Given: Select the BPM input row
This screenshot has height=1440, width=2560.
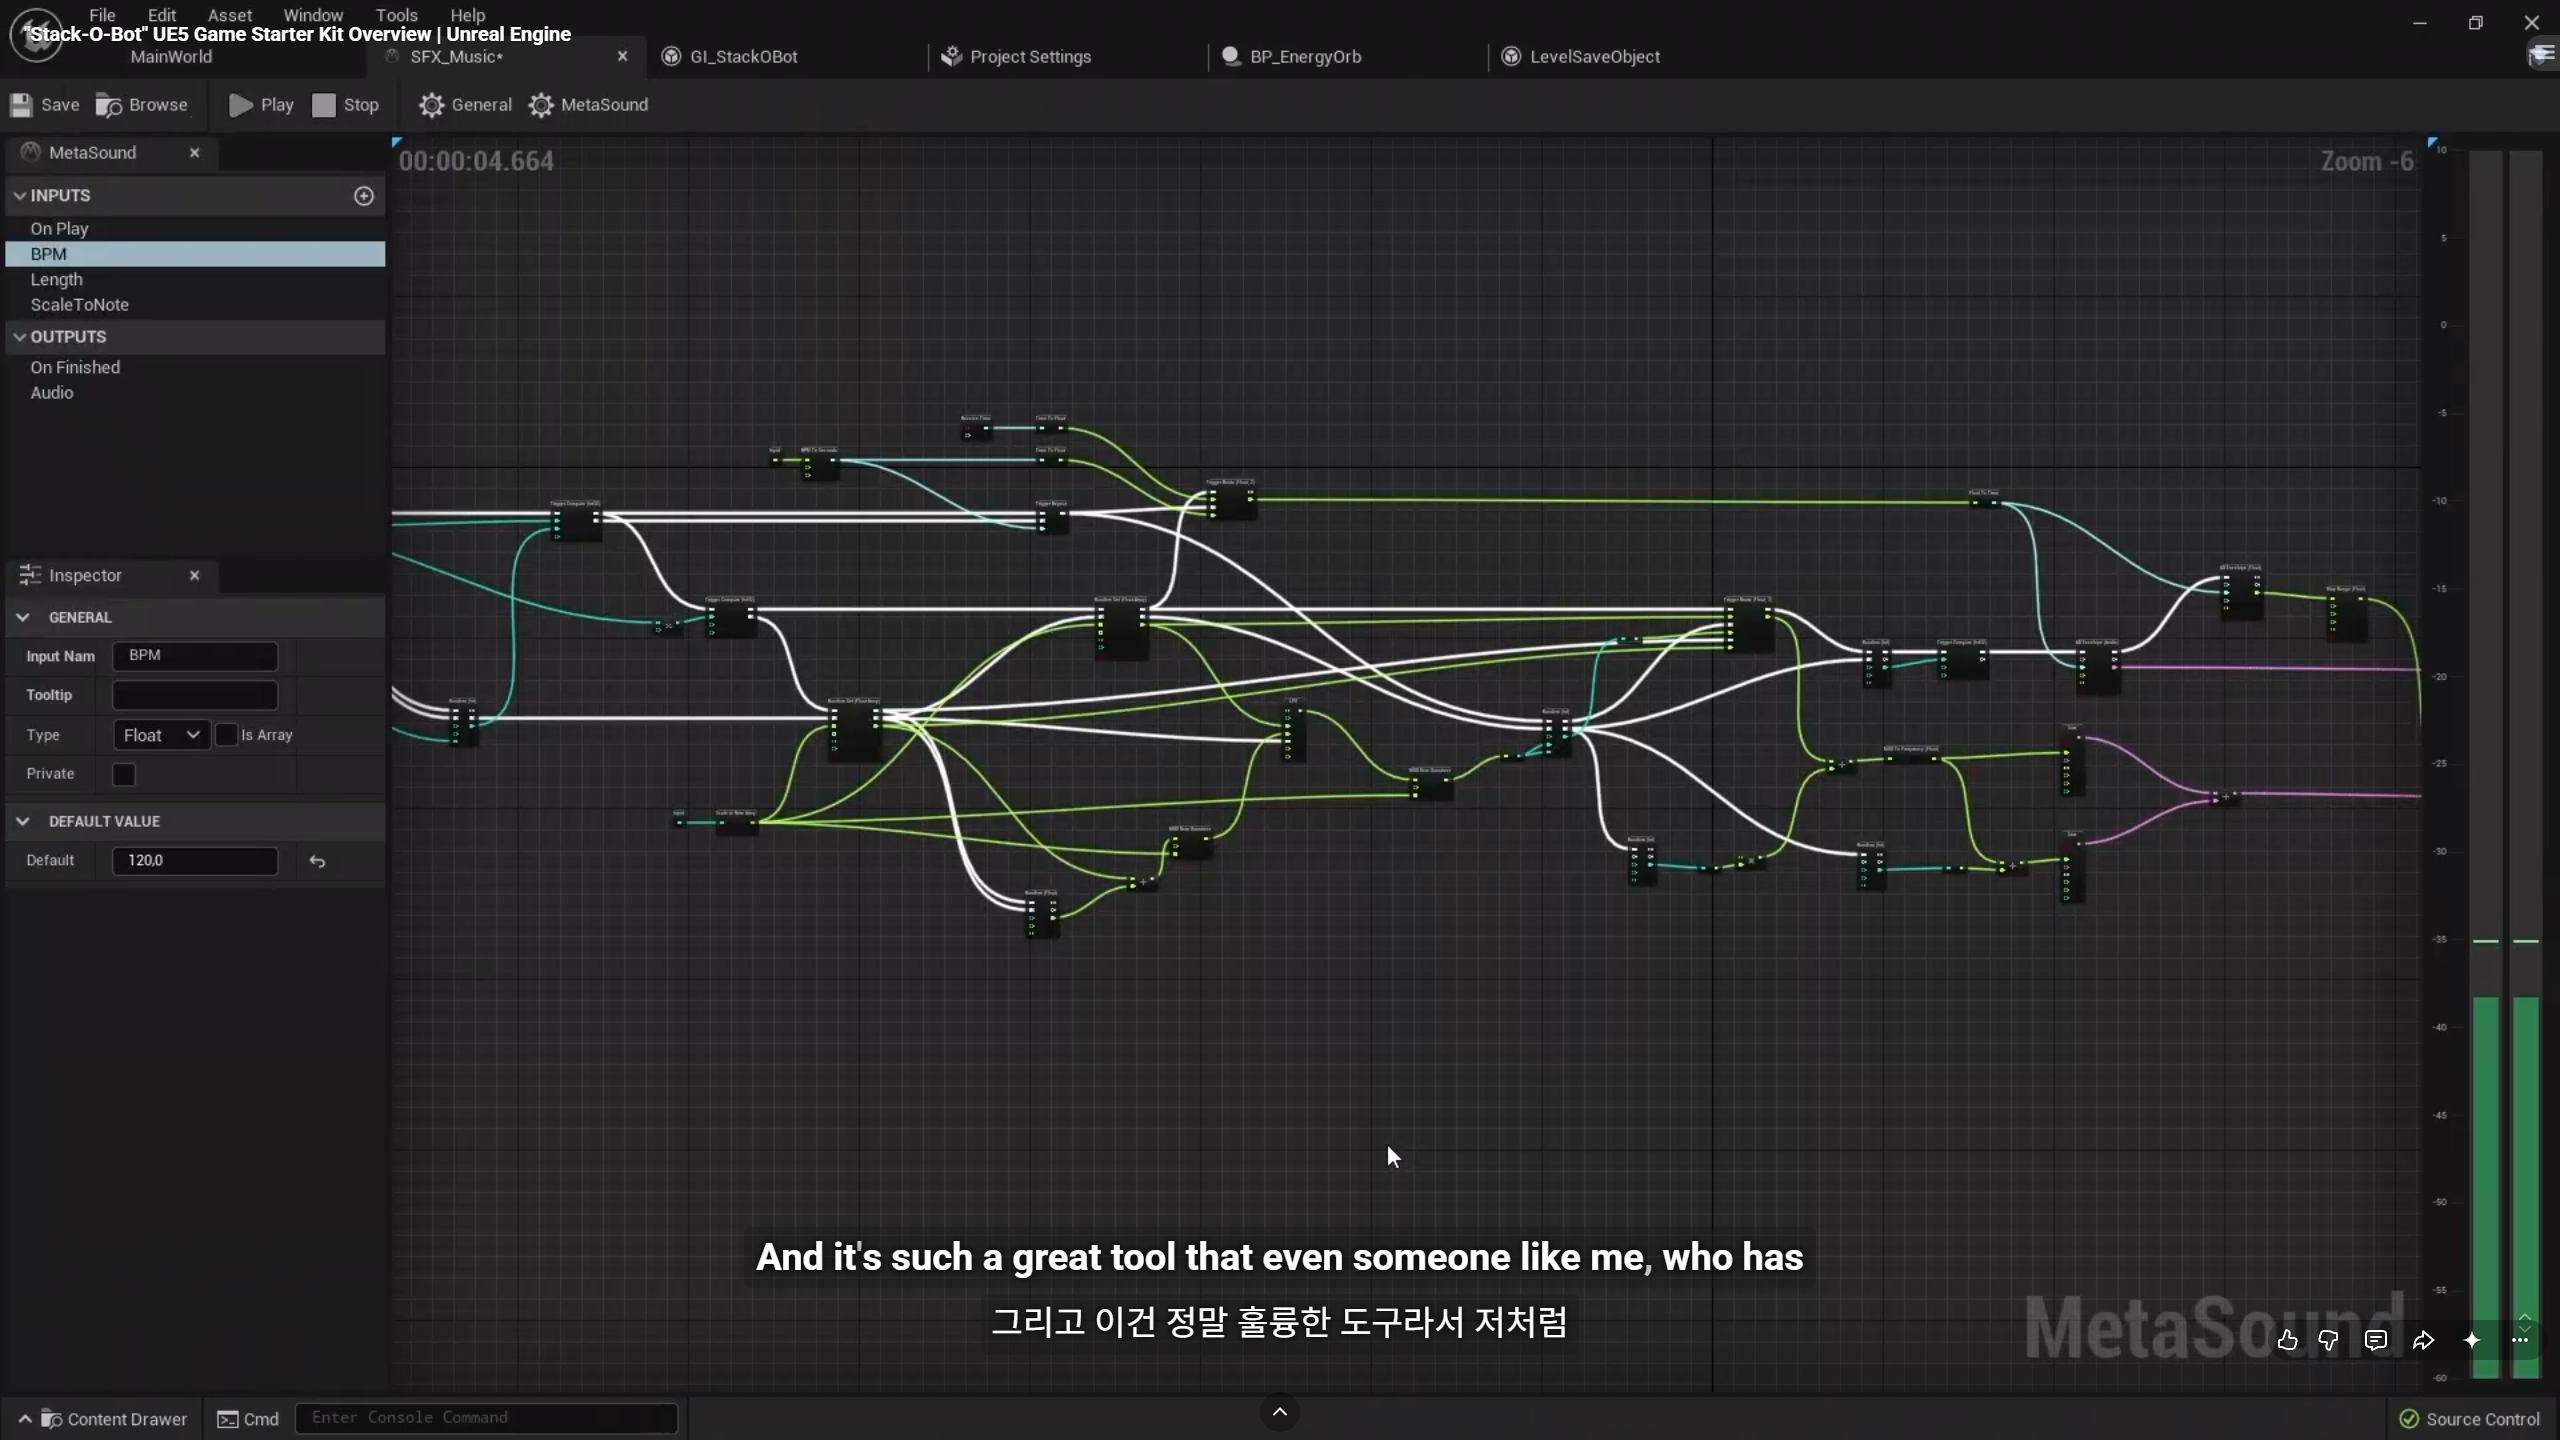Looking at the screenshot, I should [195, 254].
